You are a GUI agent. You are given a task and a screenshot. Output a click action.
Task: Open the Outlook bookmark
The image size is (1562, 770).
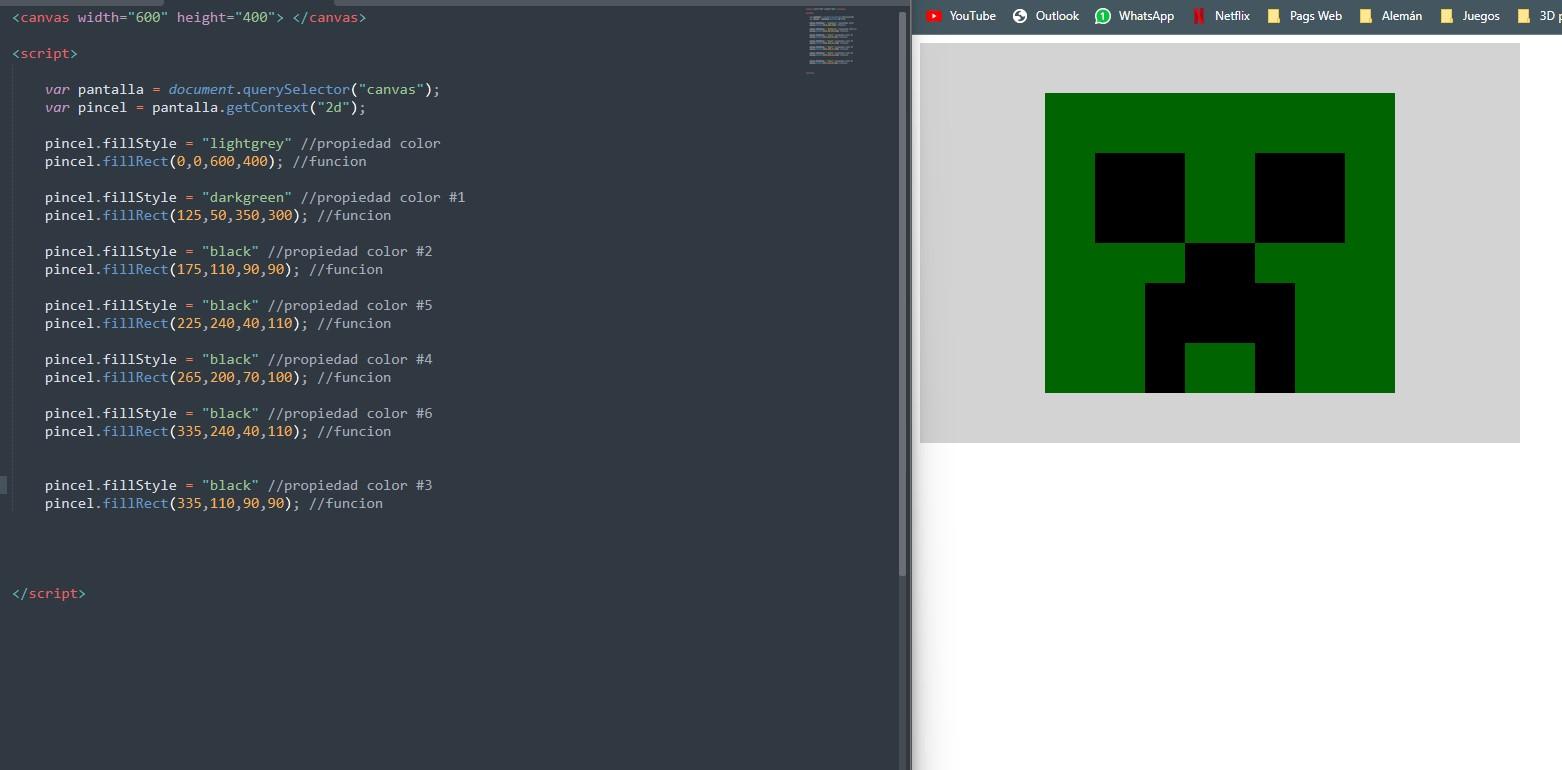[x=1046, y=16]
